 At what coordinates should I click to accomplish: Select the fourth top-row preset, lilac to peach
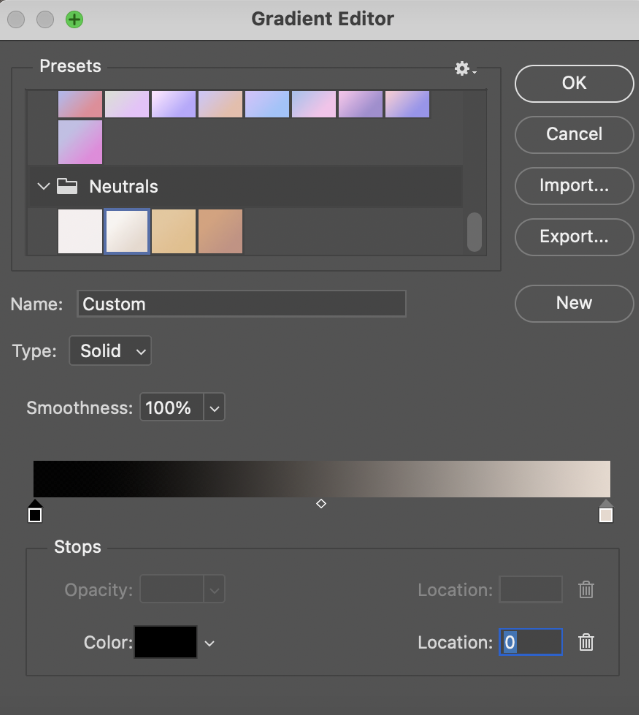pos(220,104)
